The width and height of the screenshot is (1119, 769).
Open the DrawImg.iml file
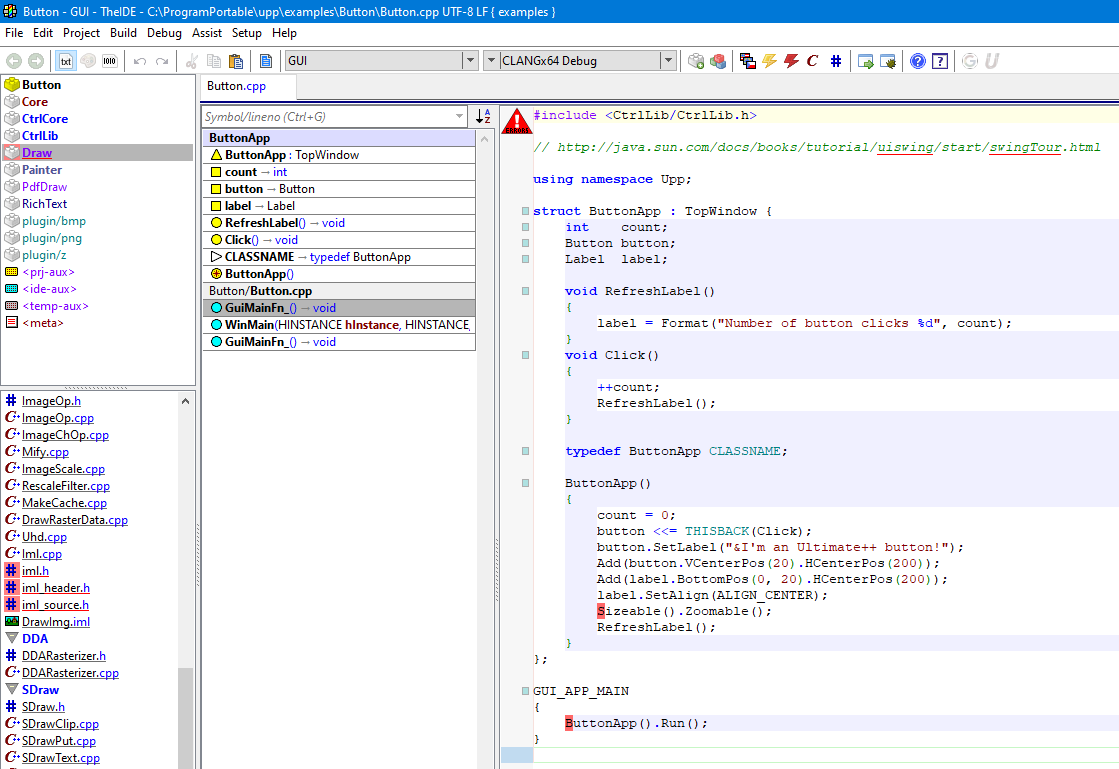click(x=56, y=621)
